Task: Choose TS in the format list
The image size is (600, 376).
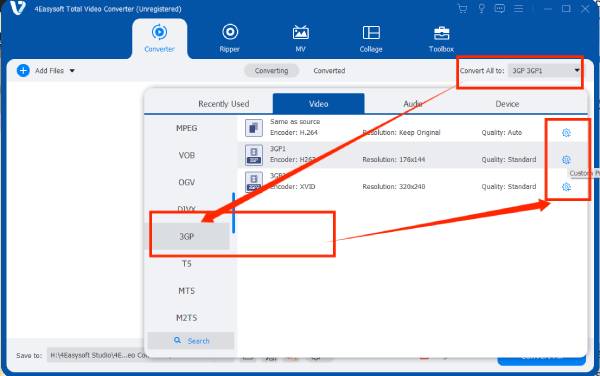Action: click(187, 264)
